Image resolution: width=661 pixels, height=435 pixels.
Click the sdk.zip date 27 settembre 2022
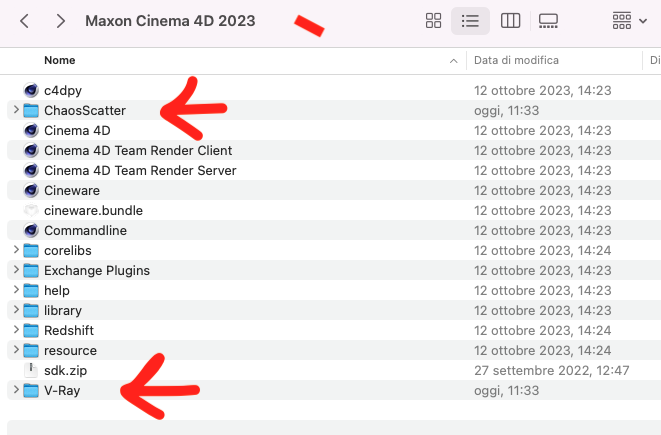(551, 371)
